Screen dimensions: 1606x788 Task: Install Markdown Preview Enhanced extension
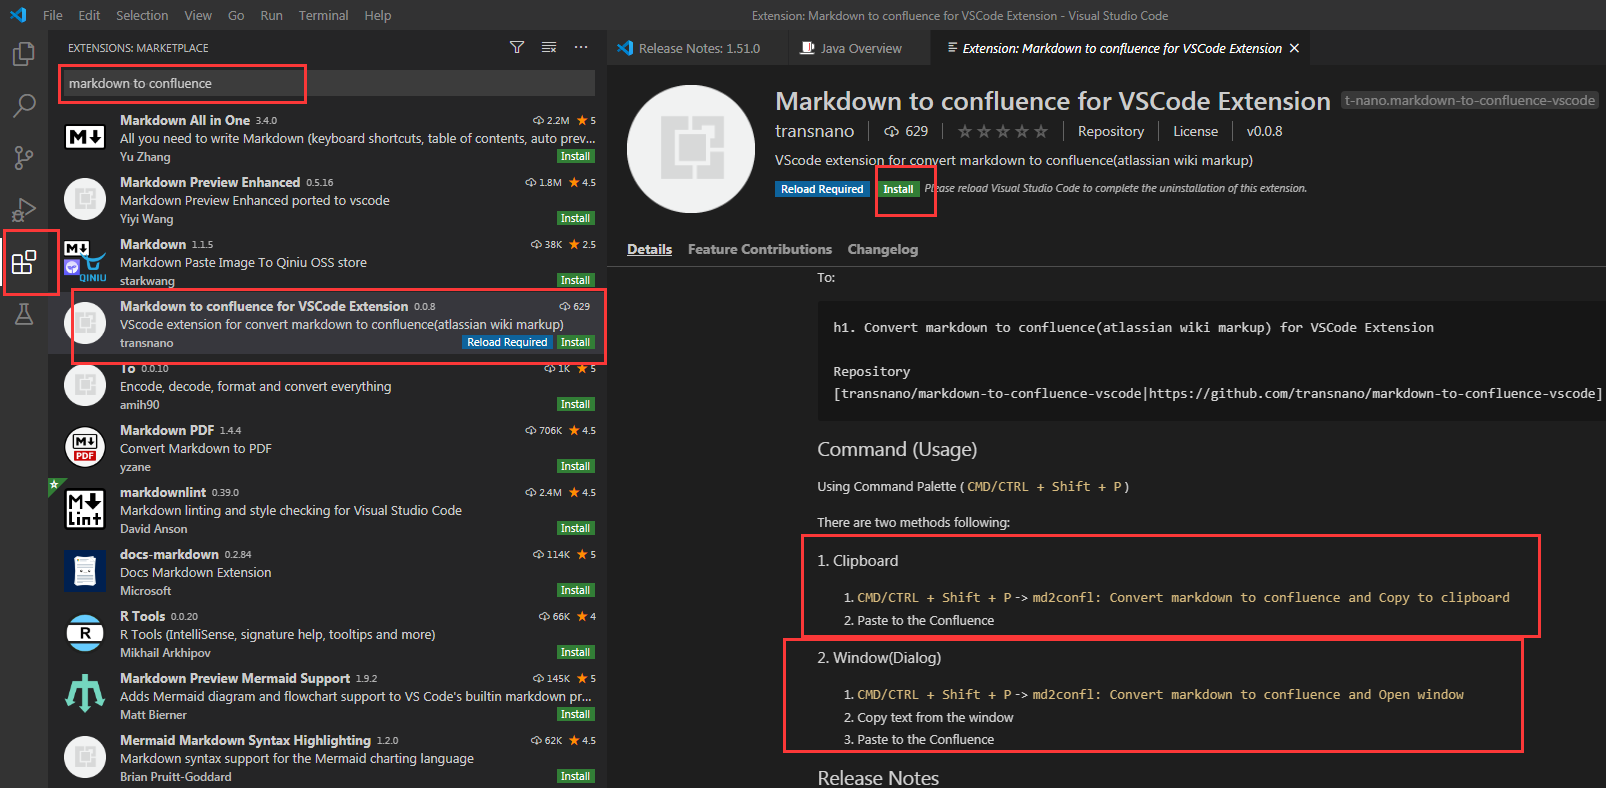(x=575, y=218)
